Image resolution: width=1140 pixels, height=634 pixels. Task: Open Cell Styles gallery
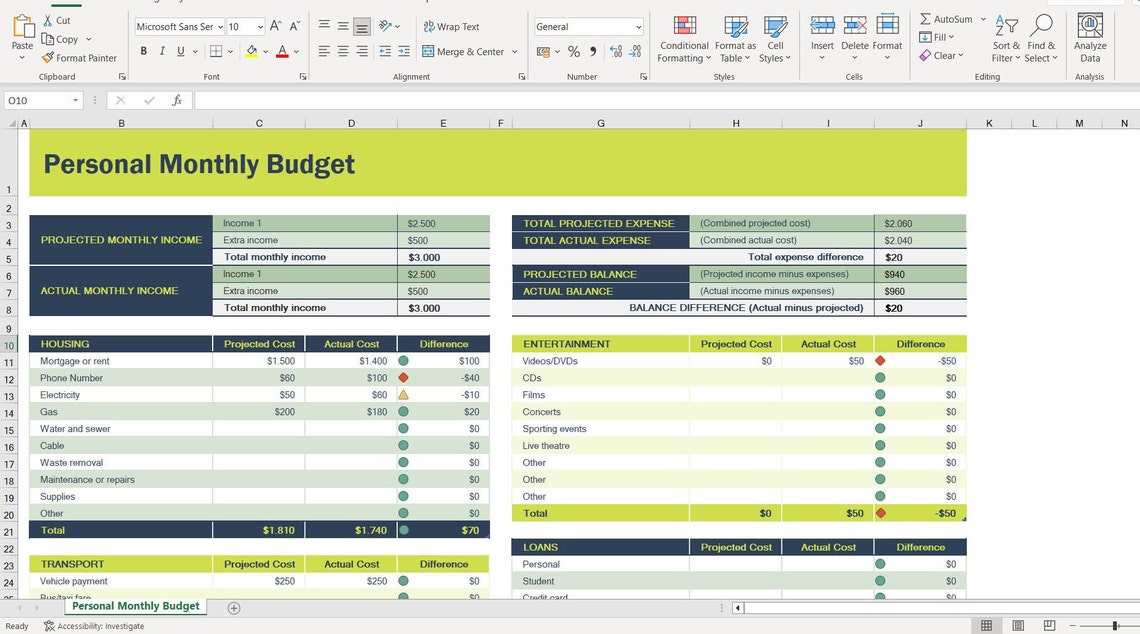click(775, 38)
